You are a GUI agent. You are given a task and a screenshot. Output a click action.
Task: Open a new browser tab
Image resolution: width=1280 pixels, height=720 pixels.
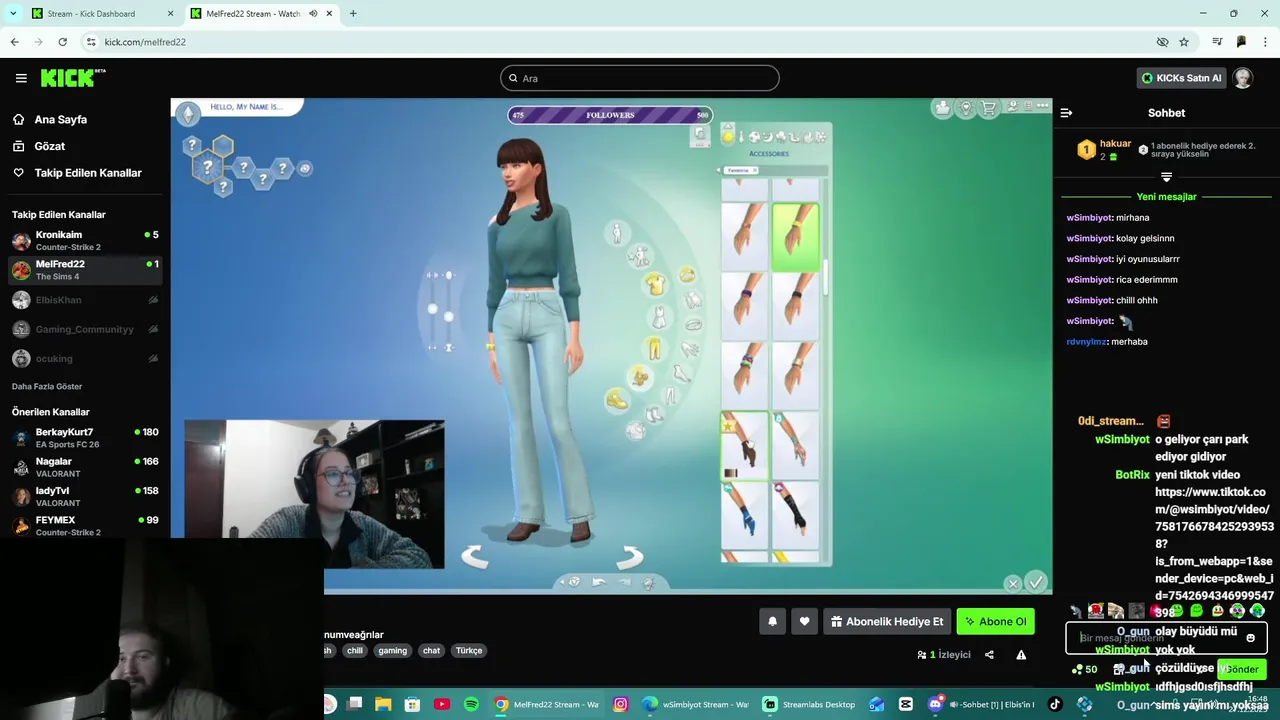(353, 14)
